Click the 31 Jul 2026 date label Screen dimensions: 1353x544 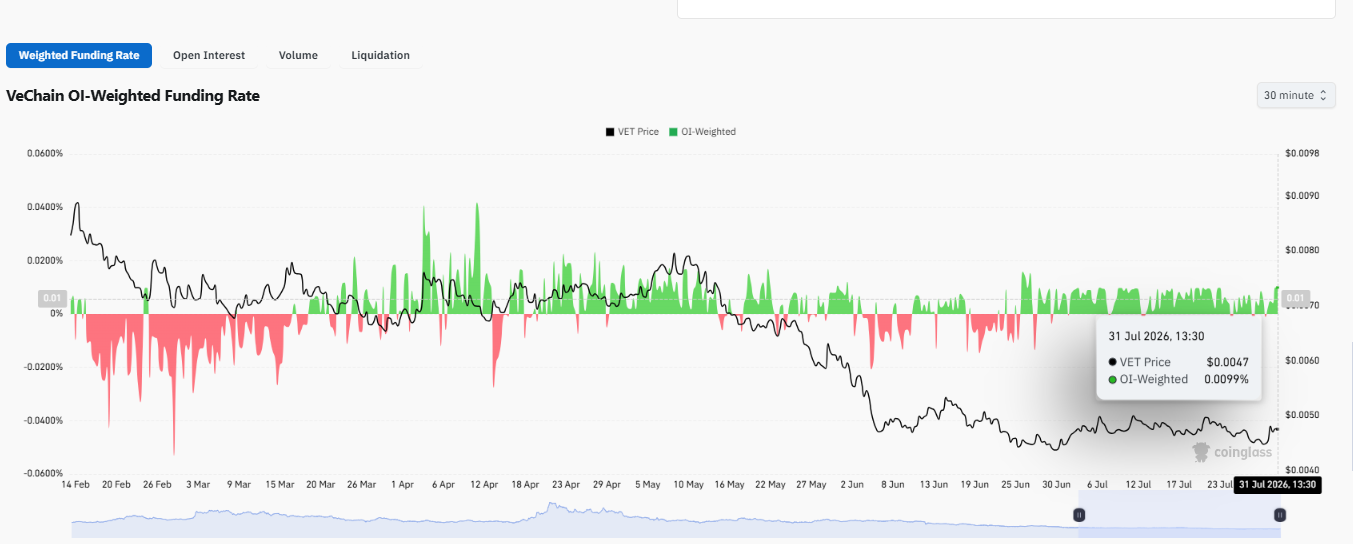[x=1278, y=485]
